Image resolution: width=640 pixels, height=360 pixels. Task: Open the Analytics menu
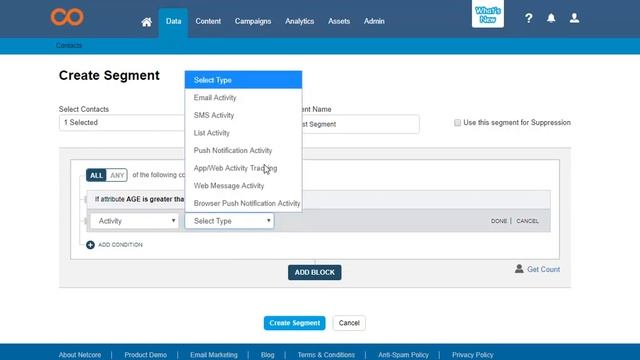300,21
